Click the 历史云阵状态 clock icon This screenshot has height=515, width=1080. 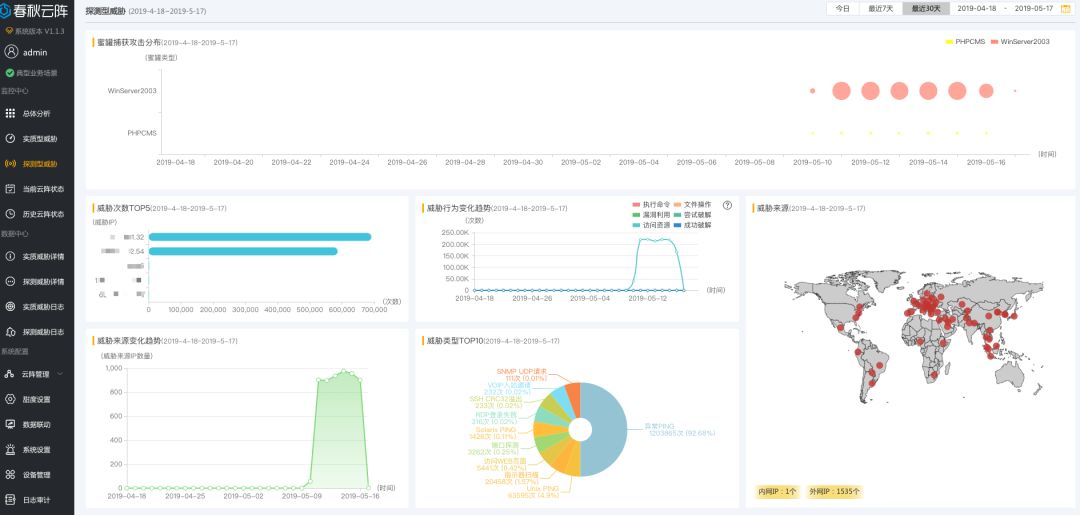(10, 214)
